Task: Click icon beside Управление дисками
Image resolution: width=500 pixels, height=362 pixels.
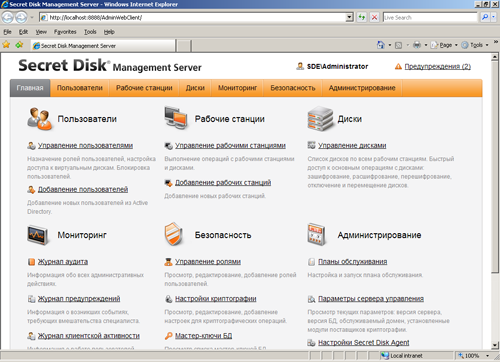Action: [x=311, y=145]
